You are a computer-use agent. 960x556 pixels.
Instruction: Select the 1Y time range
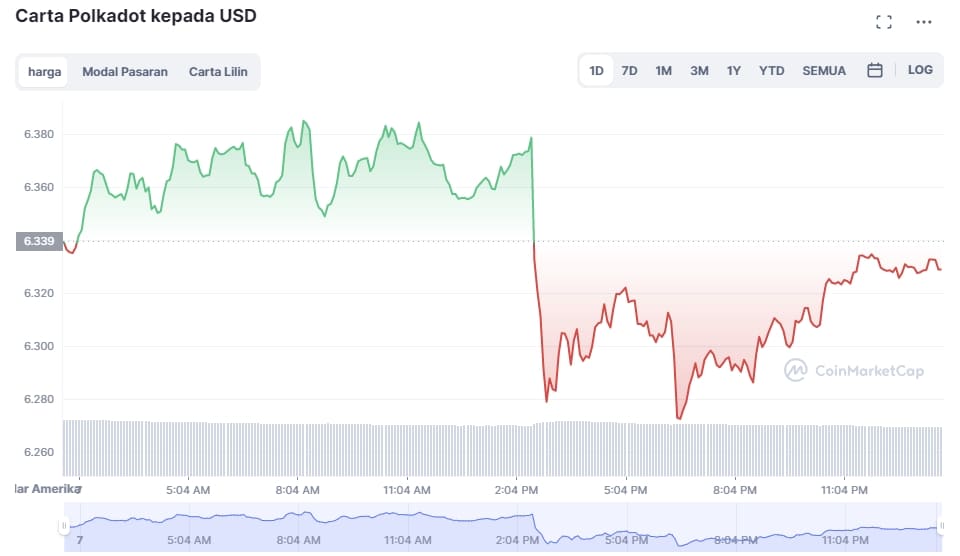tap(734, 71)
